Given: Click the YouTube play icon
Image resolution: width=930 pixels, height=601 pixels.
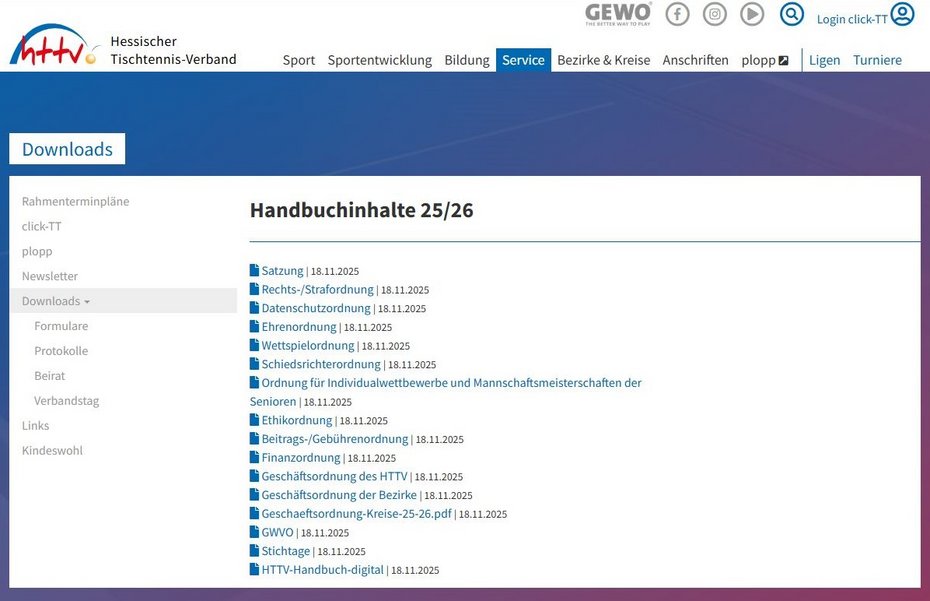Looking at the screenshot, I should [x=752, y=14].
